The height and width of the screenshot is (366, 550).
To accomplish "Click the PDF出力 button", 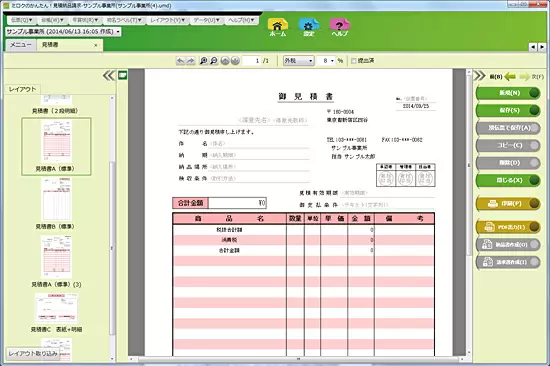I will coord(508,227).
